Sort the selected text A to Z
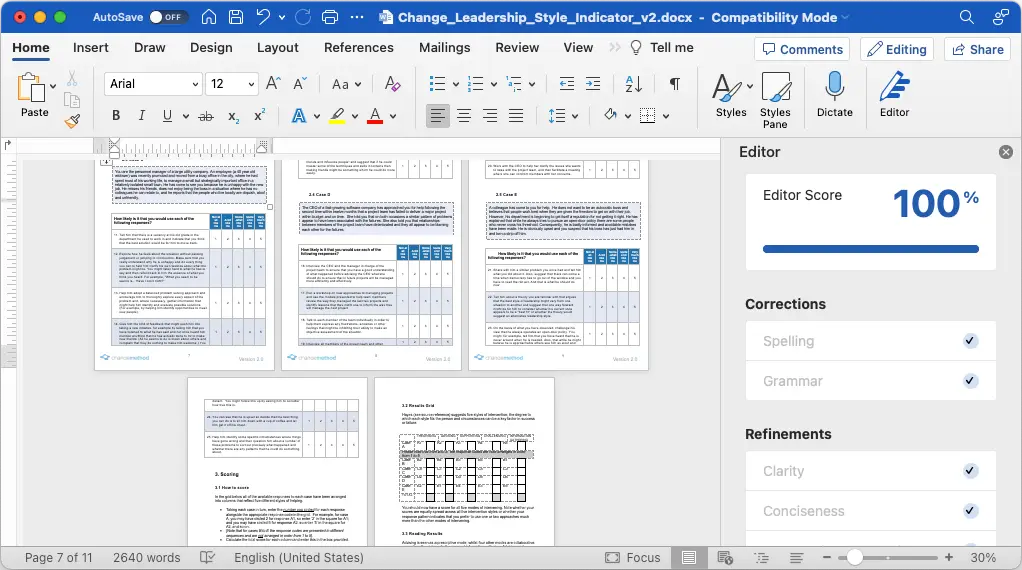 click(634, 83)
